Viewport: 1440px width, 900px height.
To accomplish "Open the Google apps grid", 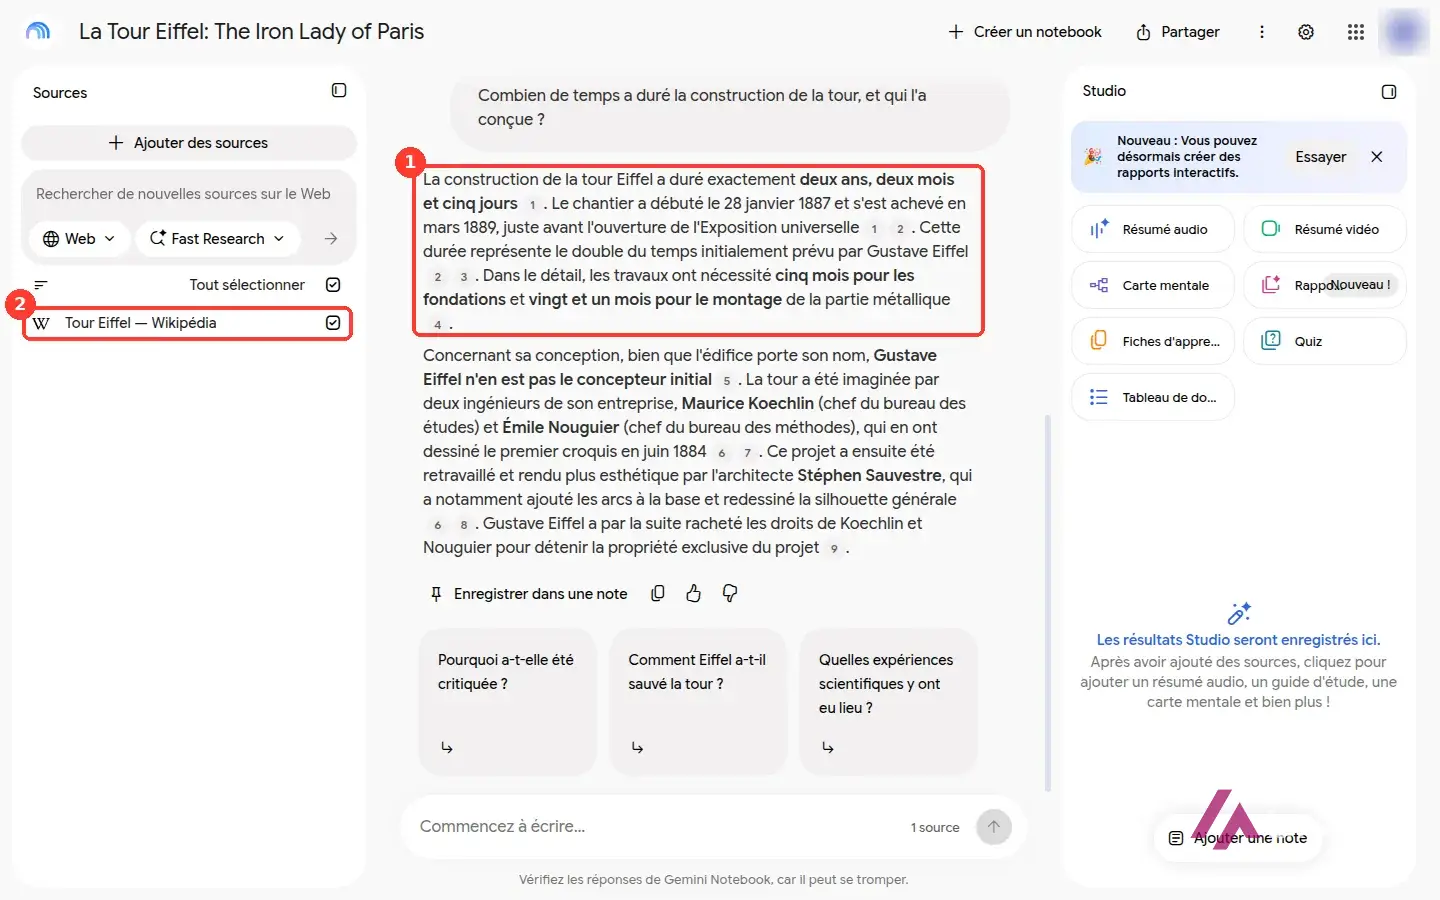I will coord(1356,32).
